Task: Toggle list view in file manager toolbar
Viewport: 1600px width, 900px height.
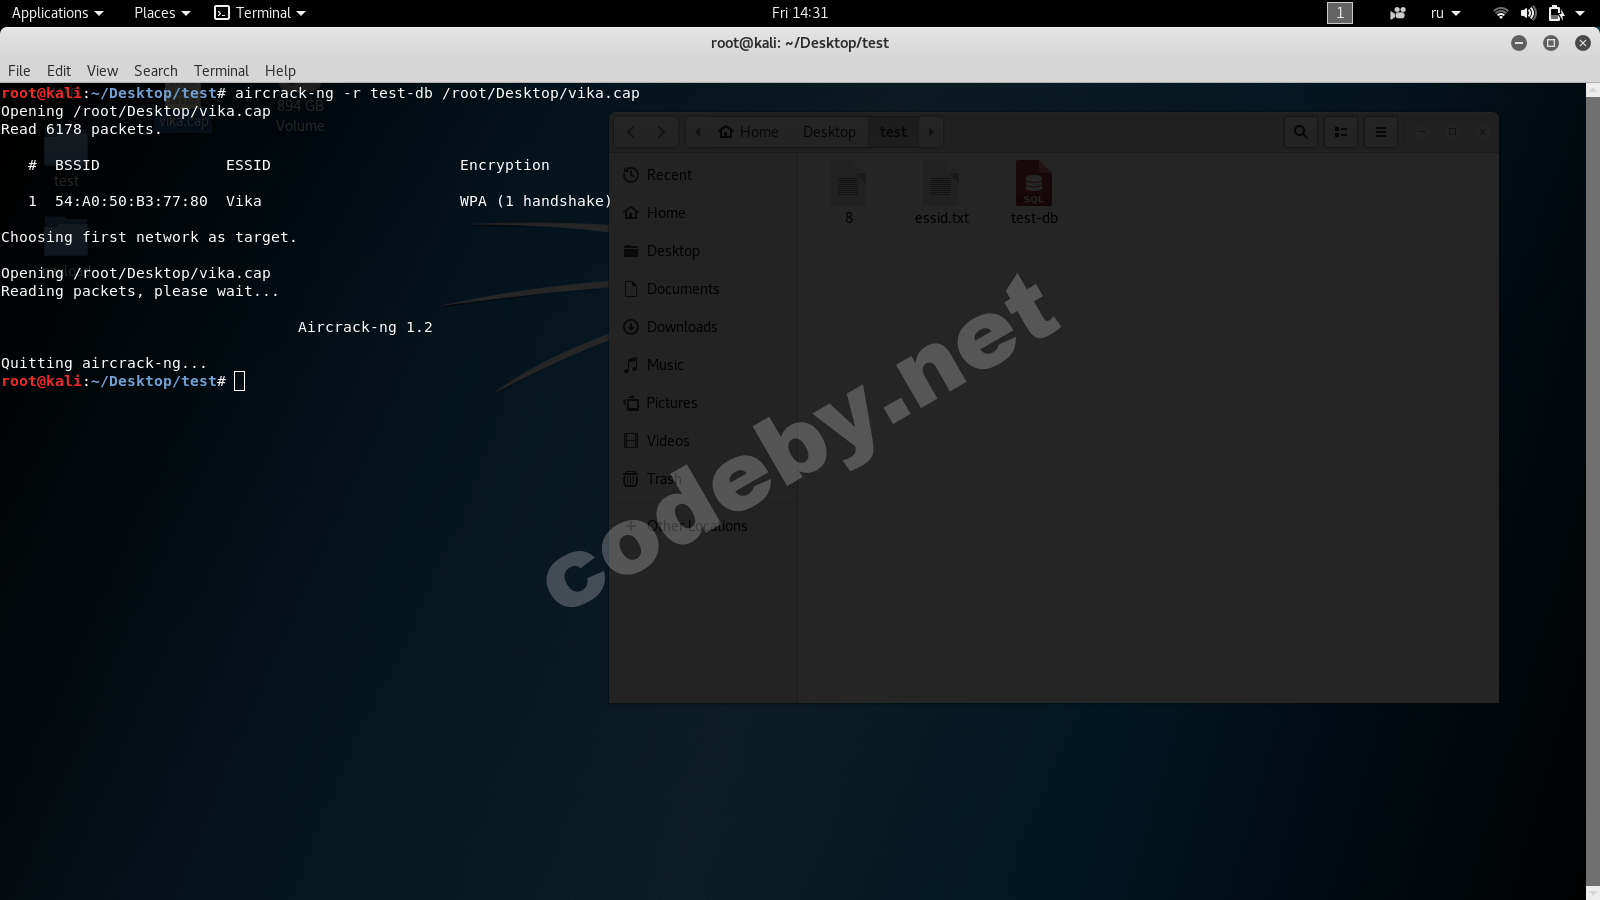Action: pyautogui.click(x=1341, y=132)
